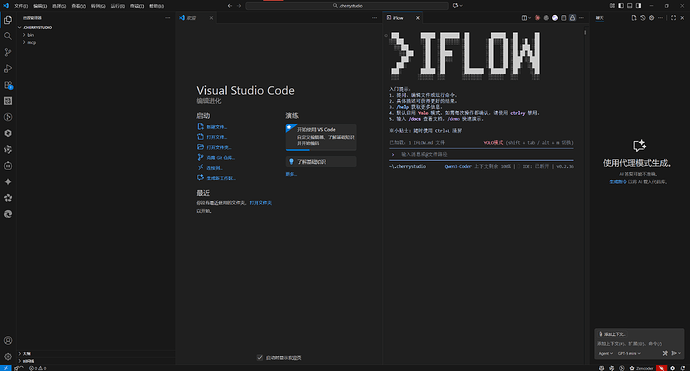Open the Explorer panel more actions menu

[168, 18]
